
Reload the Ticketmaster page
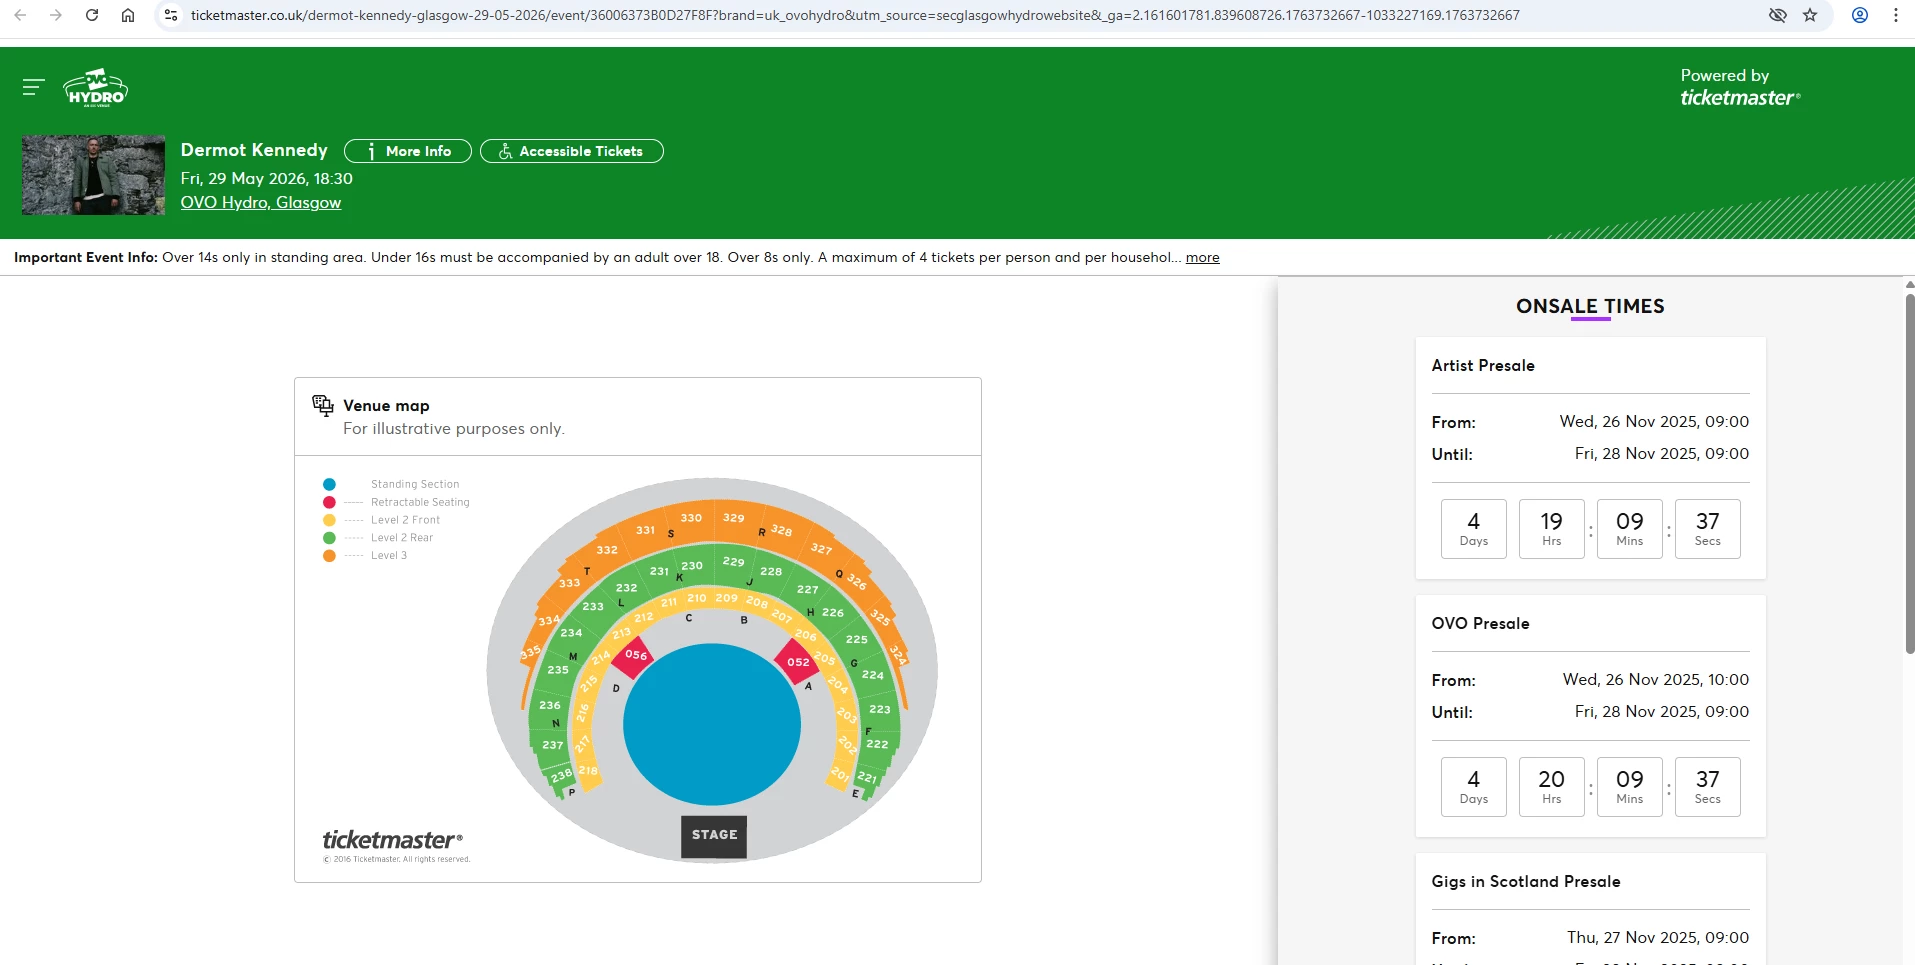coord(92,15)
